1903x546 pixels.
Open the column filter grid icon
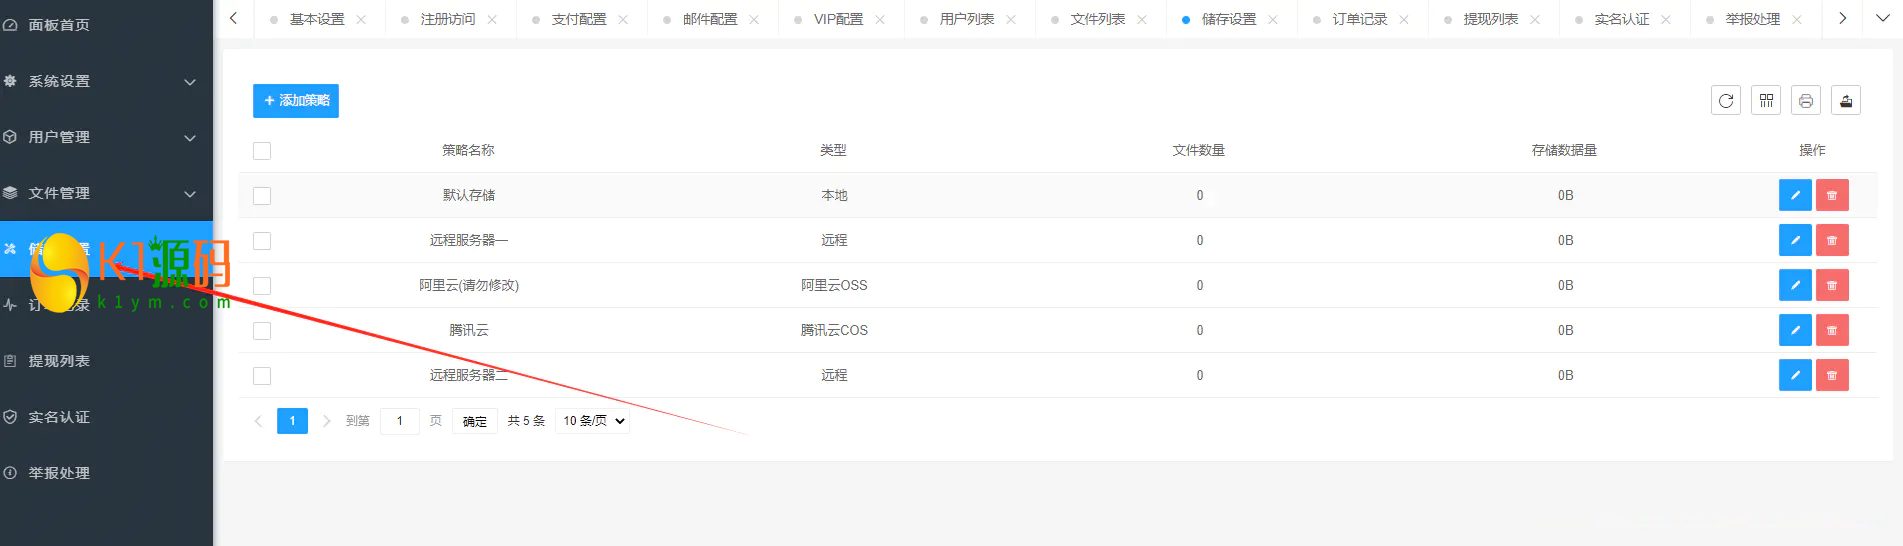coord(1766,101)
